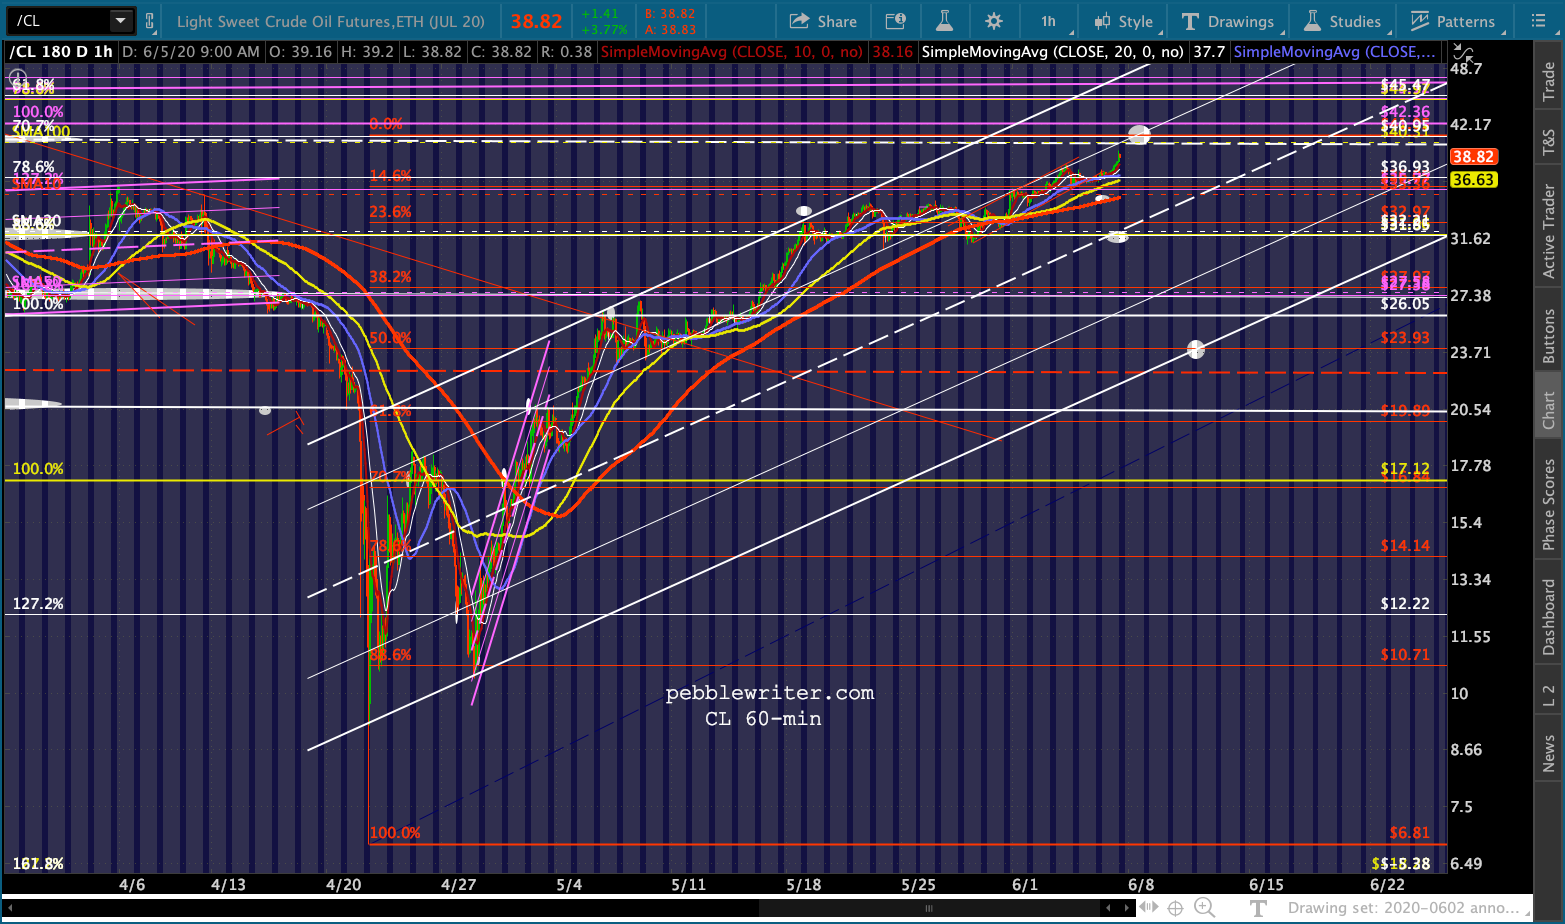Open the Dashboard sidebar tab

pyautogui.click(x=1549, y=617)
